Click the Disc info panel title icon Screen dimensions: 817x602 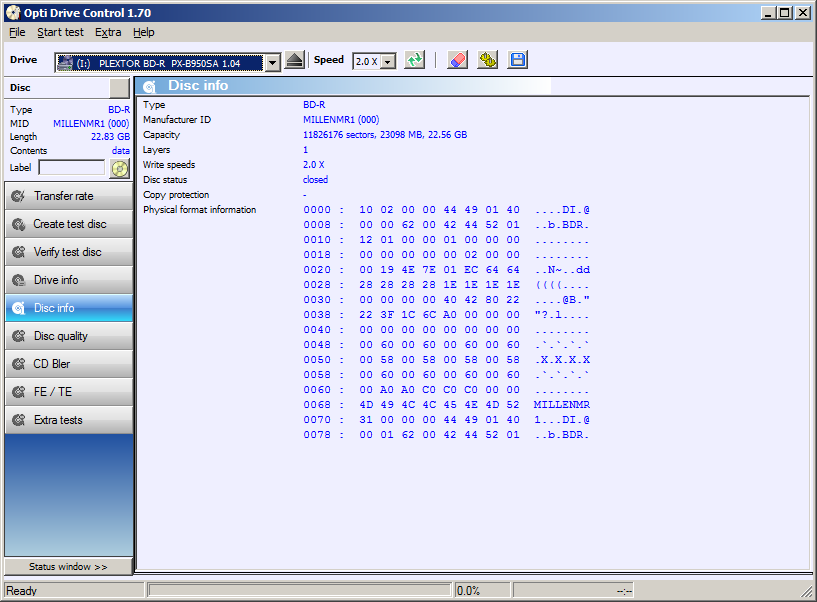point(150,86)
